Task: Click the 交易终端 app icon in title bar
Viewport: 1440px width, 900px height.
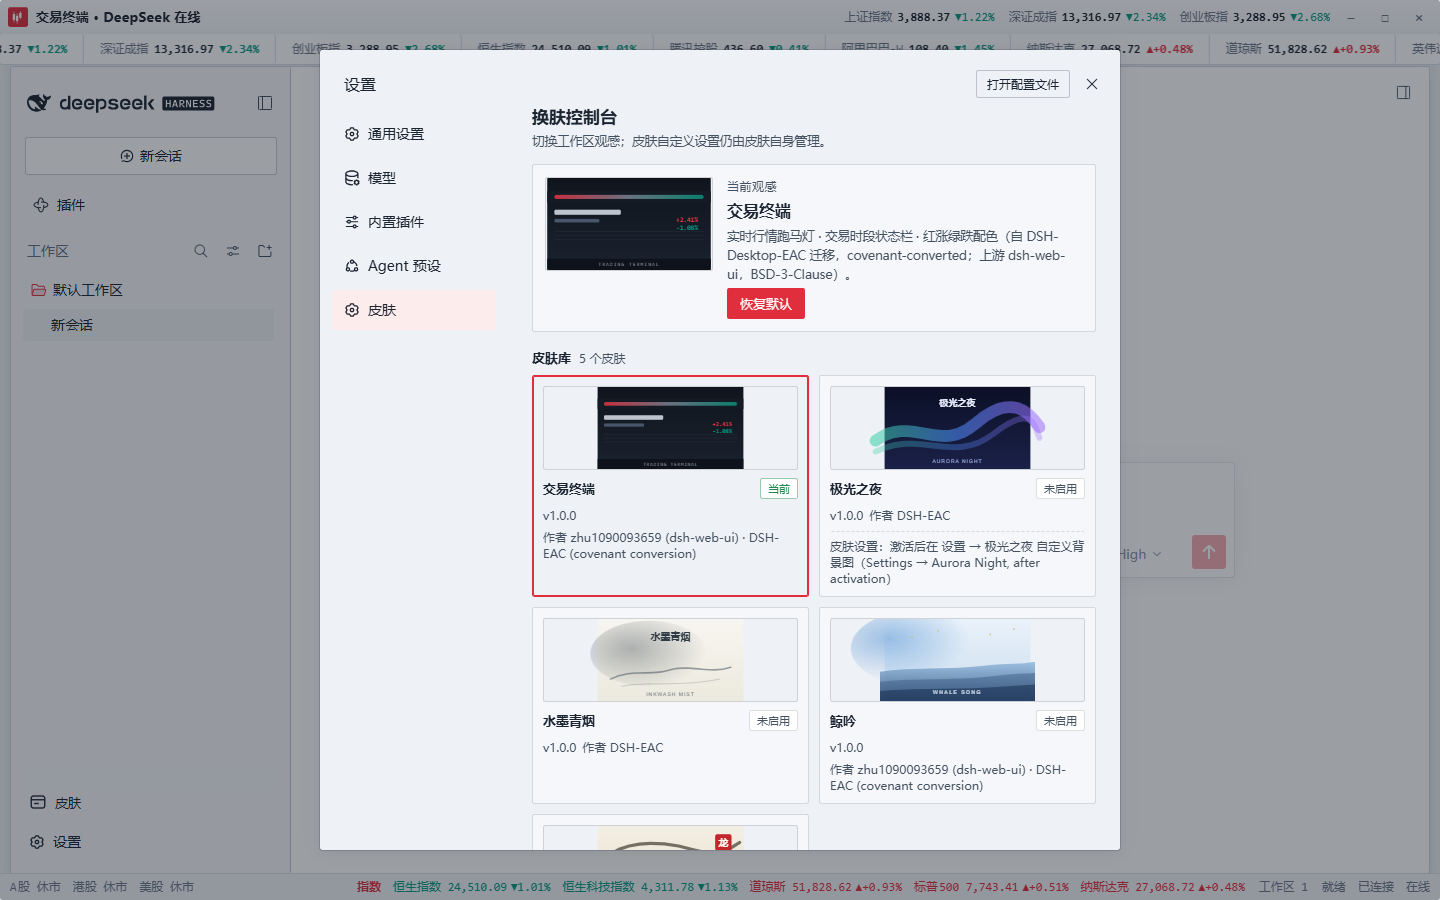Action: click(x=17, y=17)
